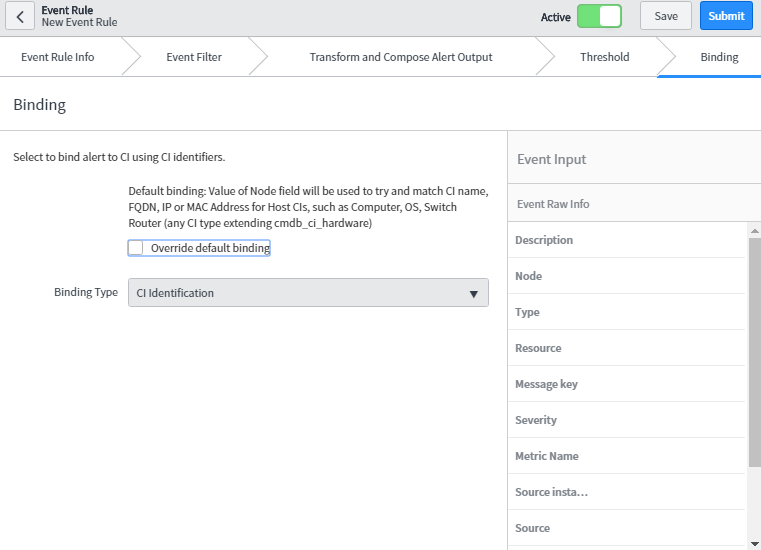Select the Node event field
The width and height of the screenshot is (761, 550).
(x=528, y=276)
